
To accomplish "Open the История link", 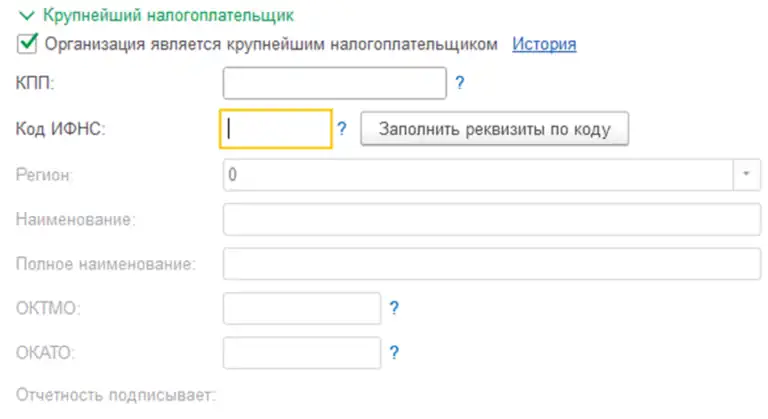I will pyautogui.click(x=544, y=44).
